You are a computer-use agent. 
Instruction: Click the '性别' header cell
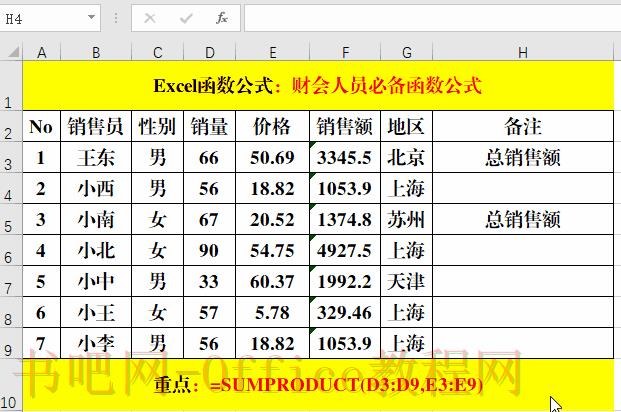pos(158,126)
